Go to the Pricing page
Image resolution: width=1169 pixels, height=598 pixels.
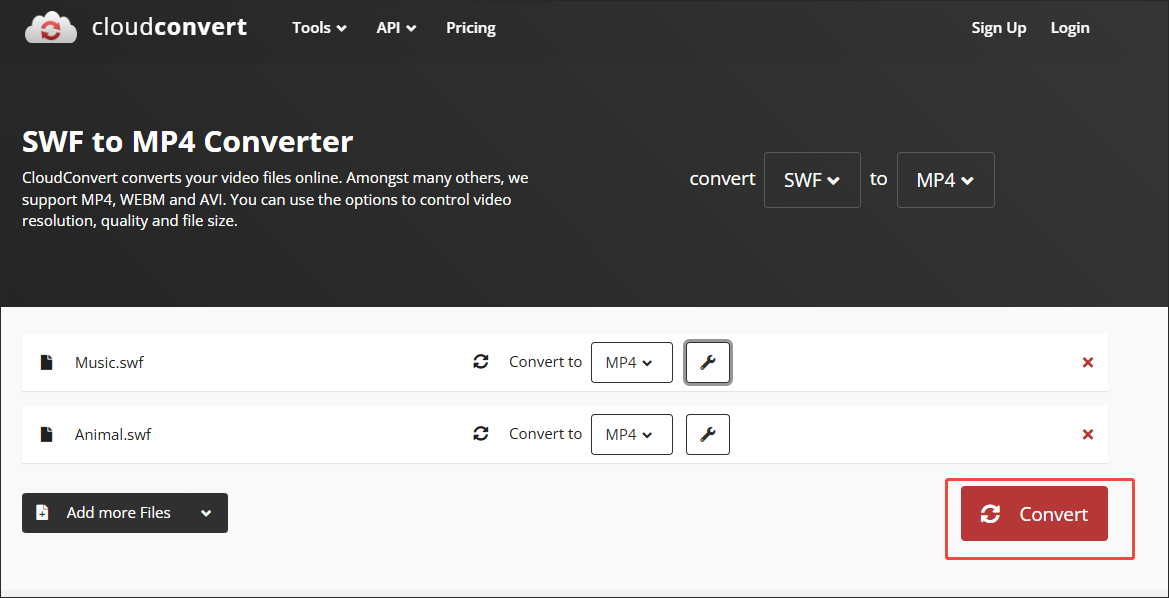[470, 27]
